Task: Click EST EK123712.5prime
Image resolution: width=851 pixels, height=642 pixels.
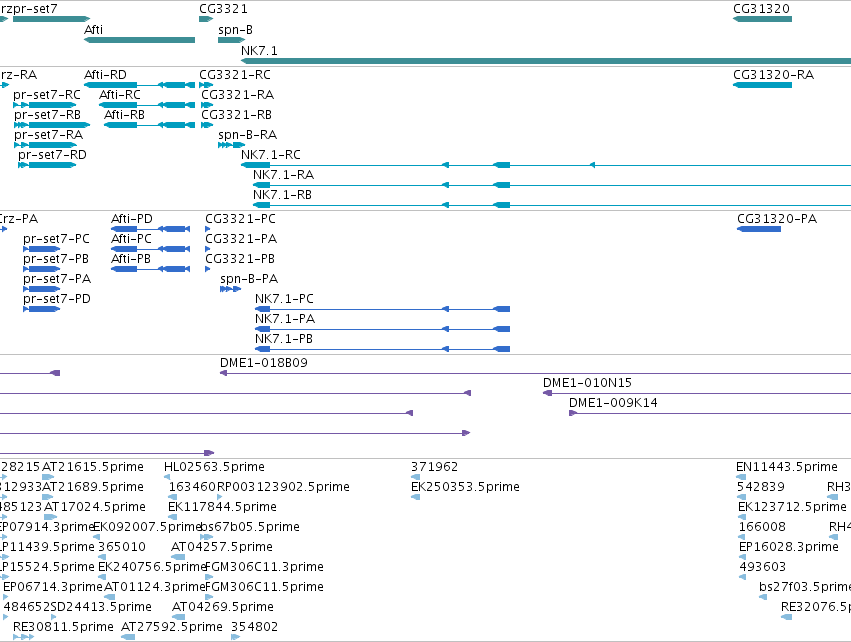Action: tap(792, 507)
